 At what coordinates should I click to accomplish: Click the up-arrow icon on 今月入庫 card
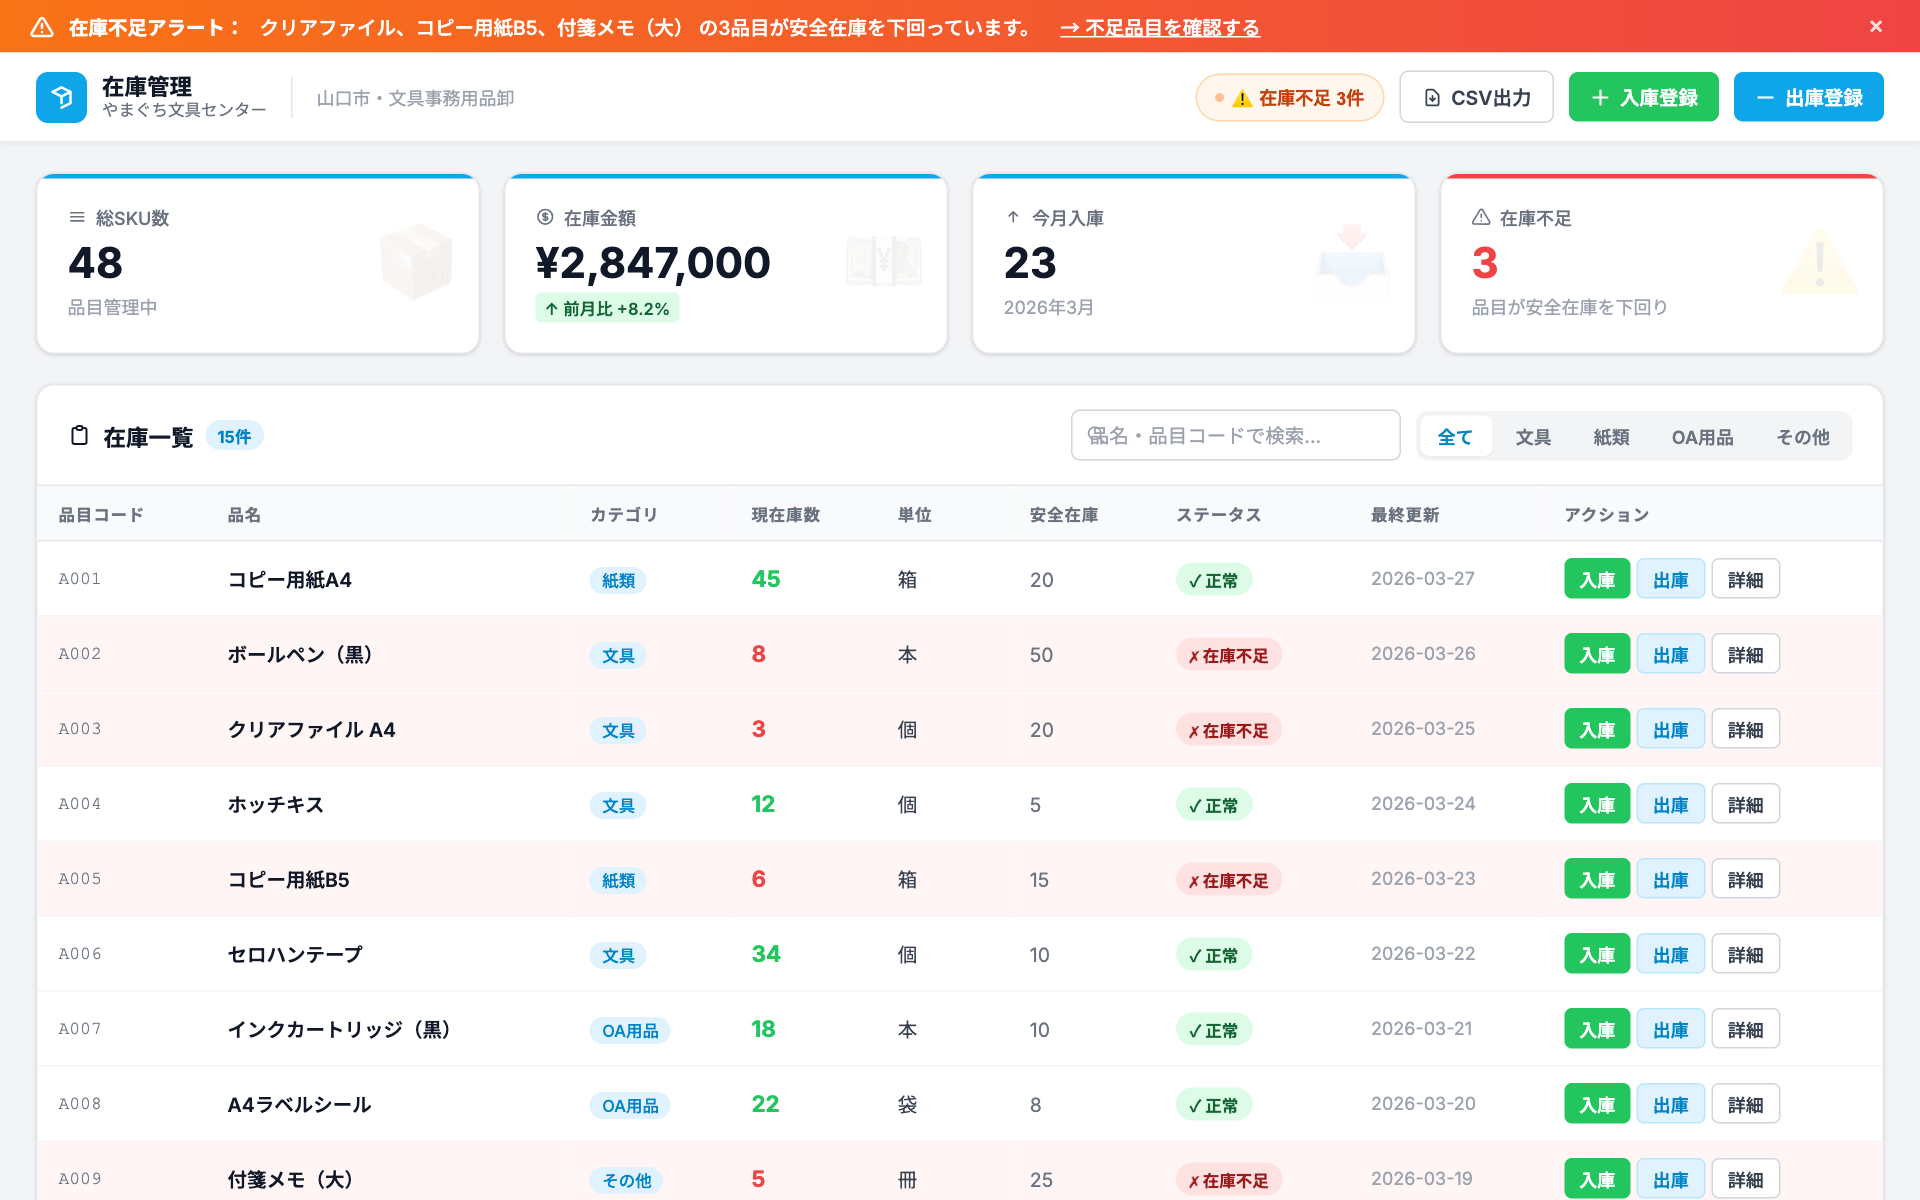pyautogui.click(x=1013, y=217)
